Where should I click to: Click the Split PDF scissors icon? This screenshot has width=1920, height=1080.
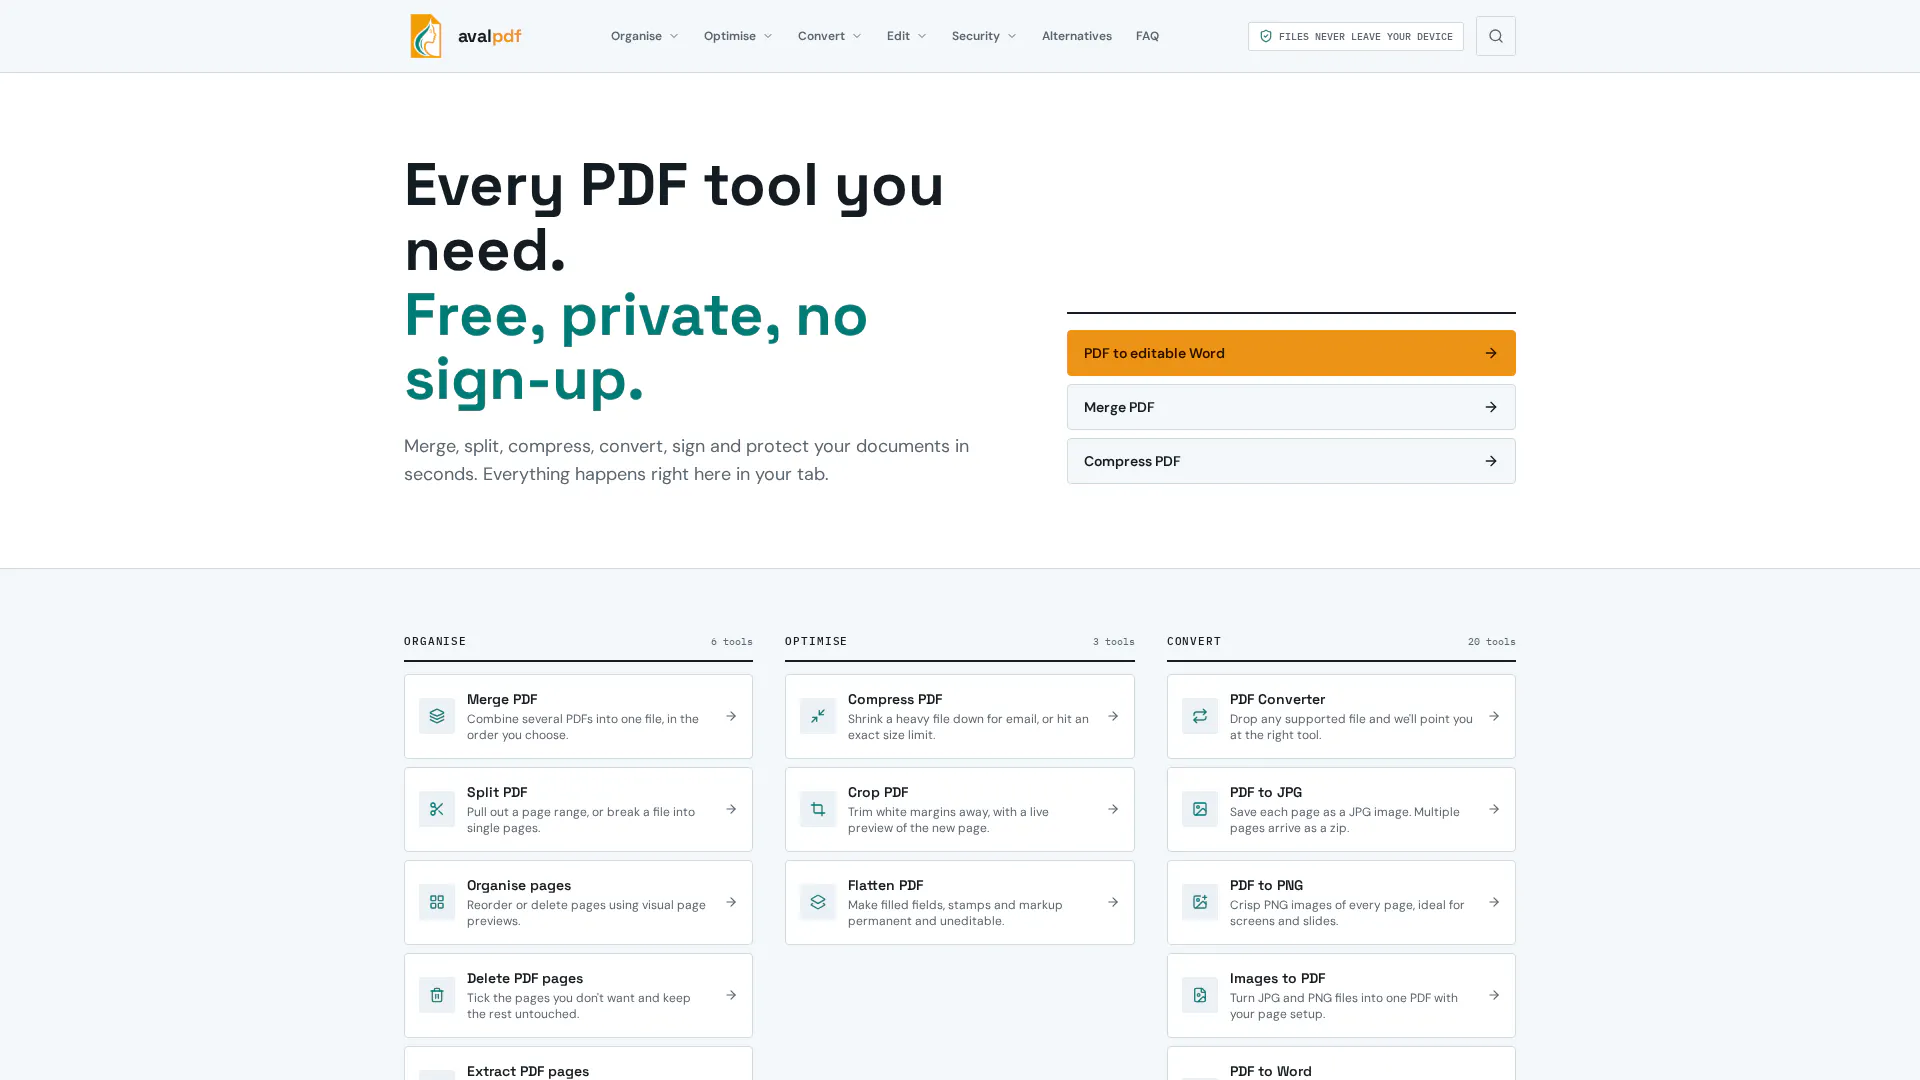coord(437,809)
